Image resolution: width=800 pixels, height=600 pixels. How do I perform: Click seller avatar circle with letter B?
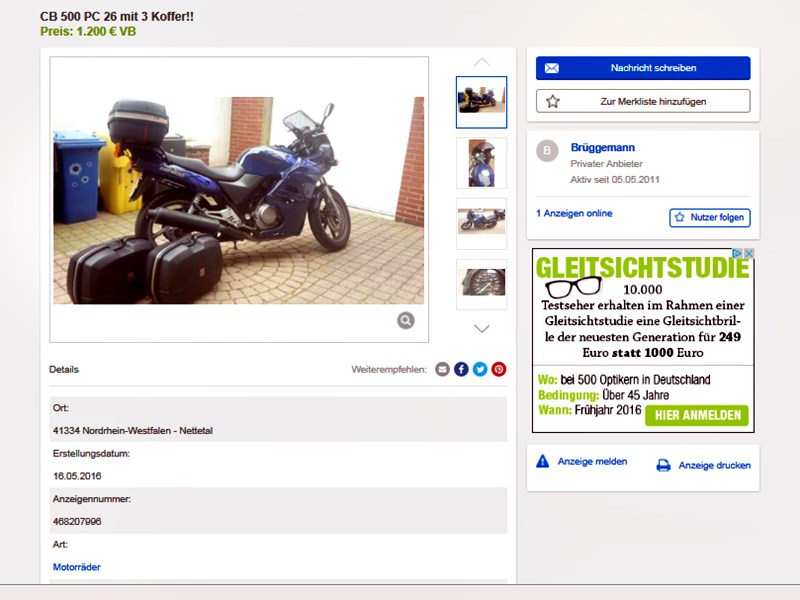coord(547,151)
